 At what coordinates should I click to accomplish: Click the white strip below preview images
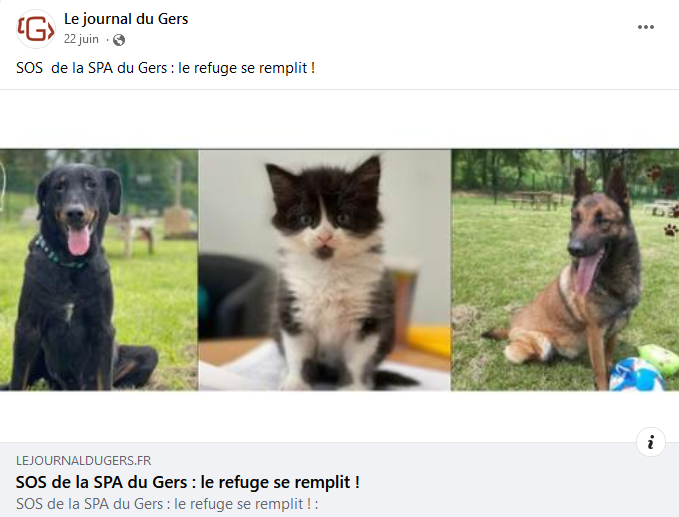[x=340, y=416]
